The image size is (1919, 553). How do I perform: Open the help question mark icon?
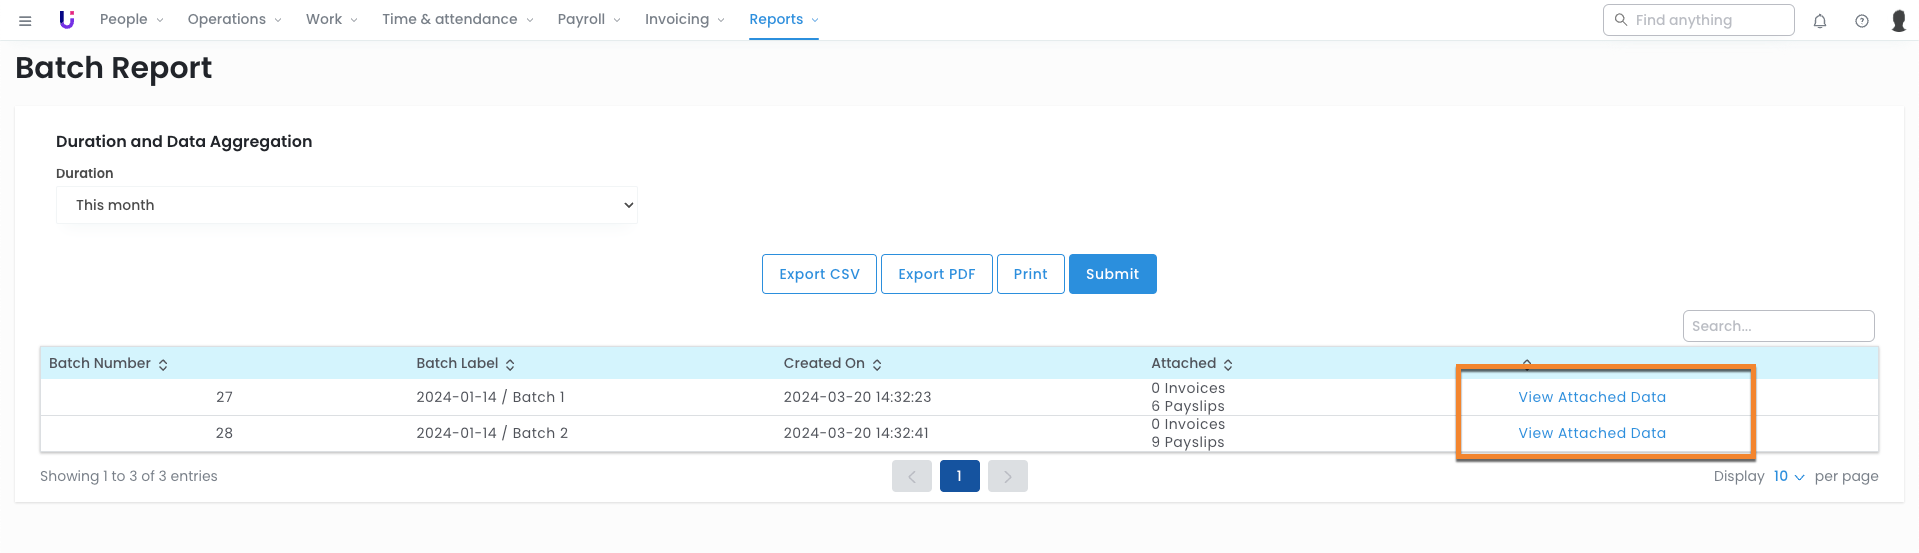1861,21
